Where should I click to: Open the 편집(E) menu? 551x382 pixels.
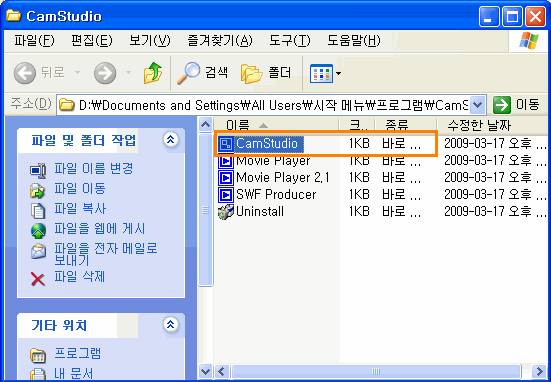tap(92, 40)
